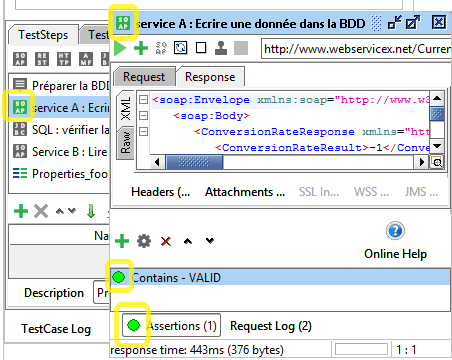Viewport: 452px width, 360px height.
Task: Move the test step down in the list
Action: click(72, 211)
